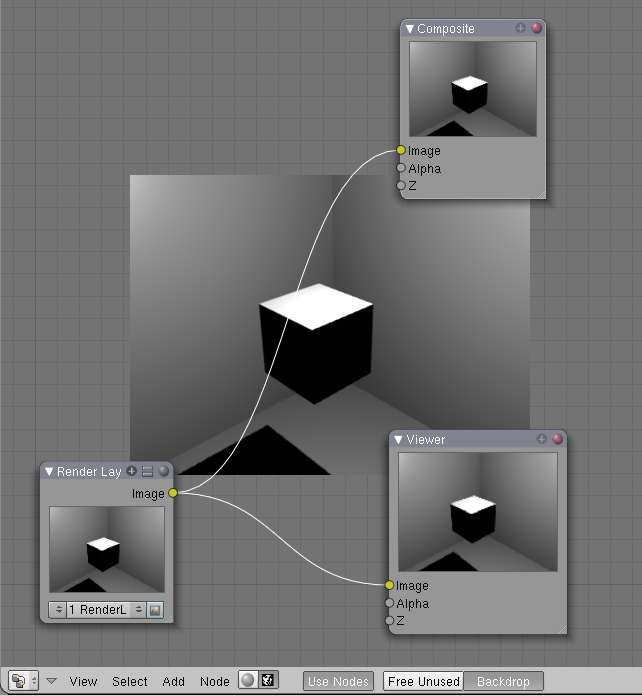
Task: Click the re-render layer image icon
Action: [x=155, y=610]
